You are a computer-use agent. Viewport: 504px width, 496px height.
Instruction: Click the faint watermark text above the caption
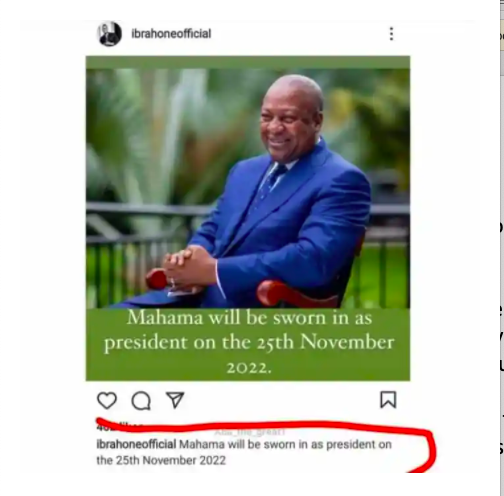250,432
